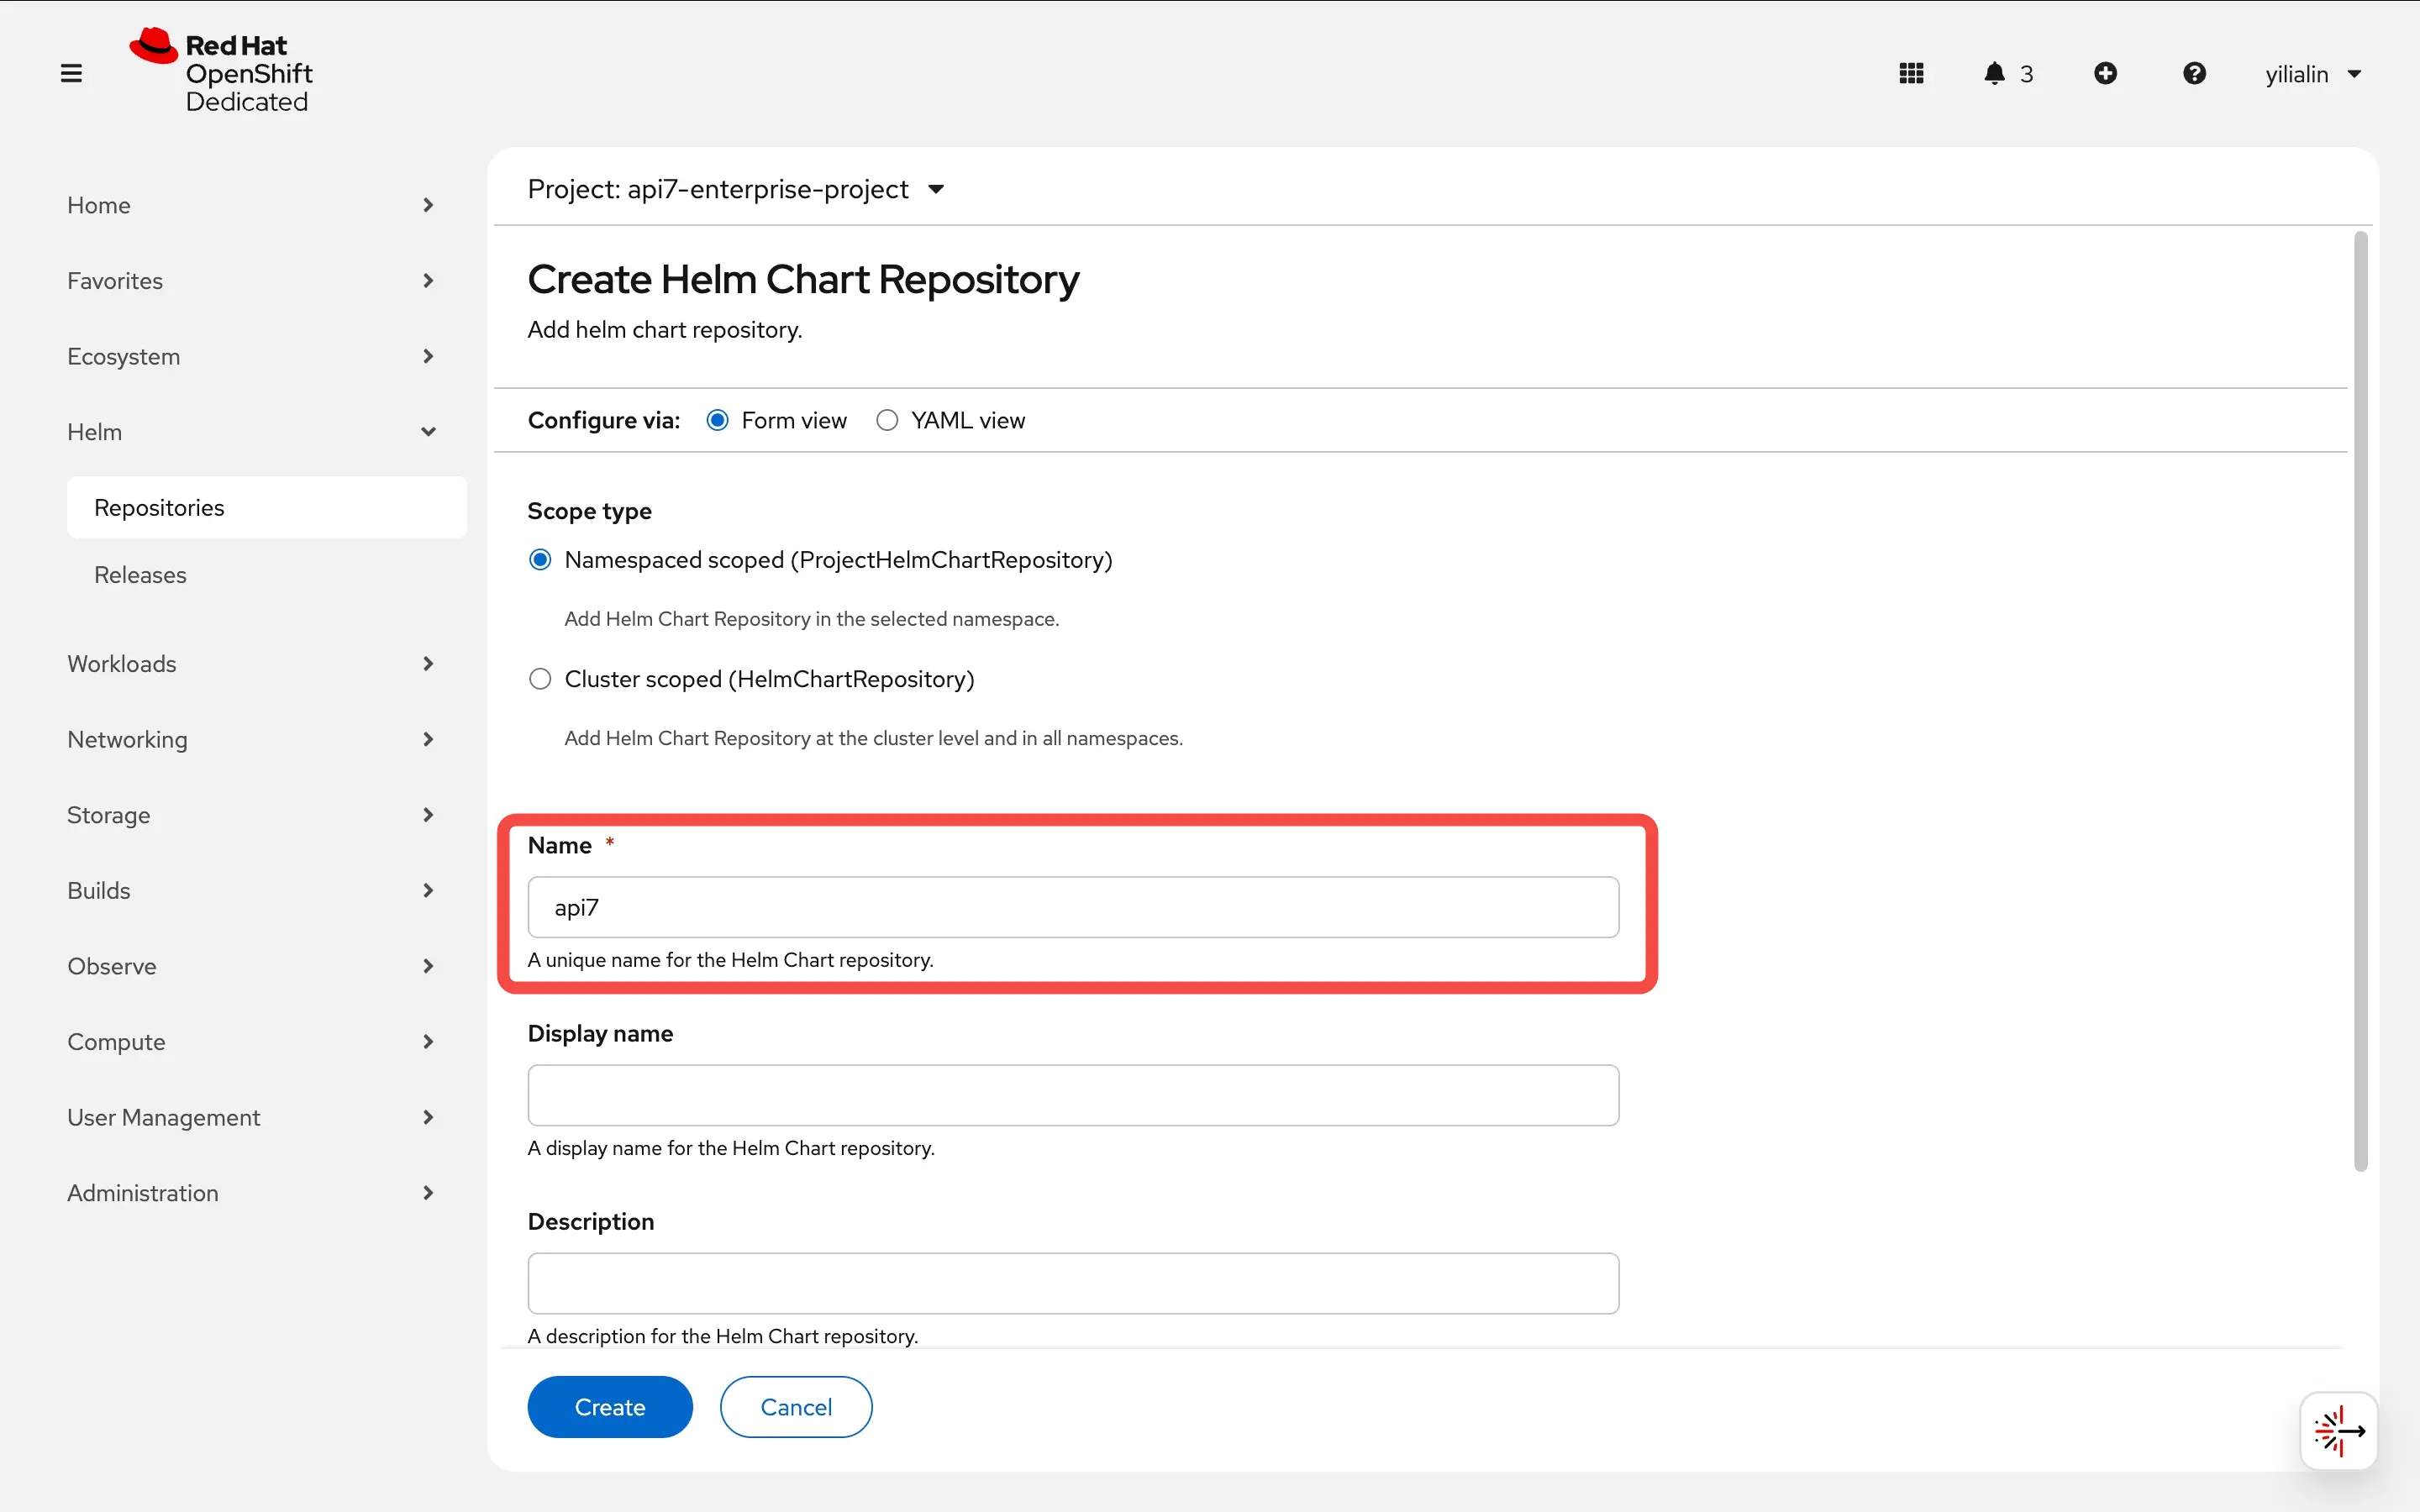Viewport: 2420px width, 1512px height.
Task: Open the Repositories section under Helm
Action: pos(160,507)
